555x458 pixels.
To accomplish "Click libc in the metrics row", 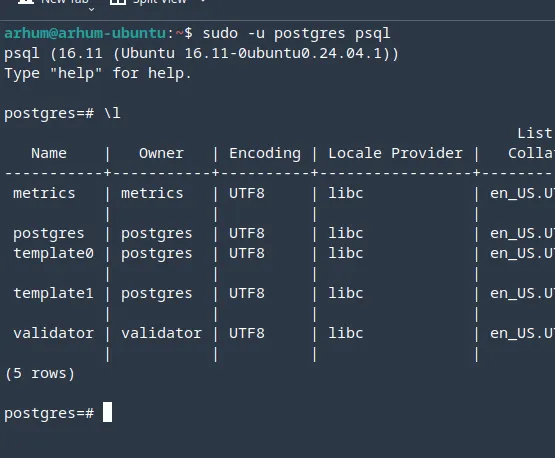I will click(346, 193).
